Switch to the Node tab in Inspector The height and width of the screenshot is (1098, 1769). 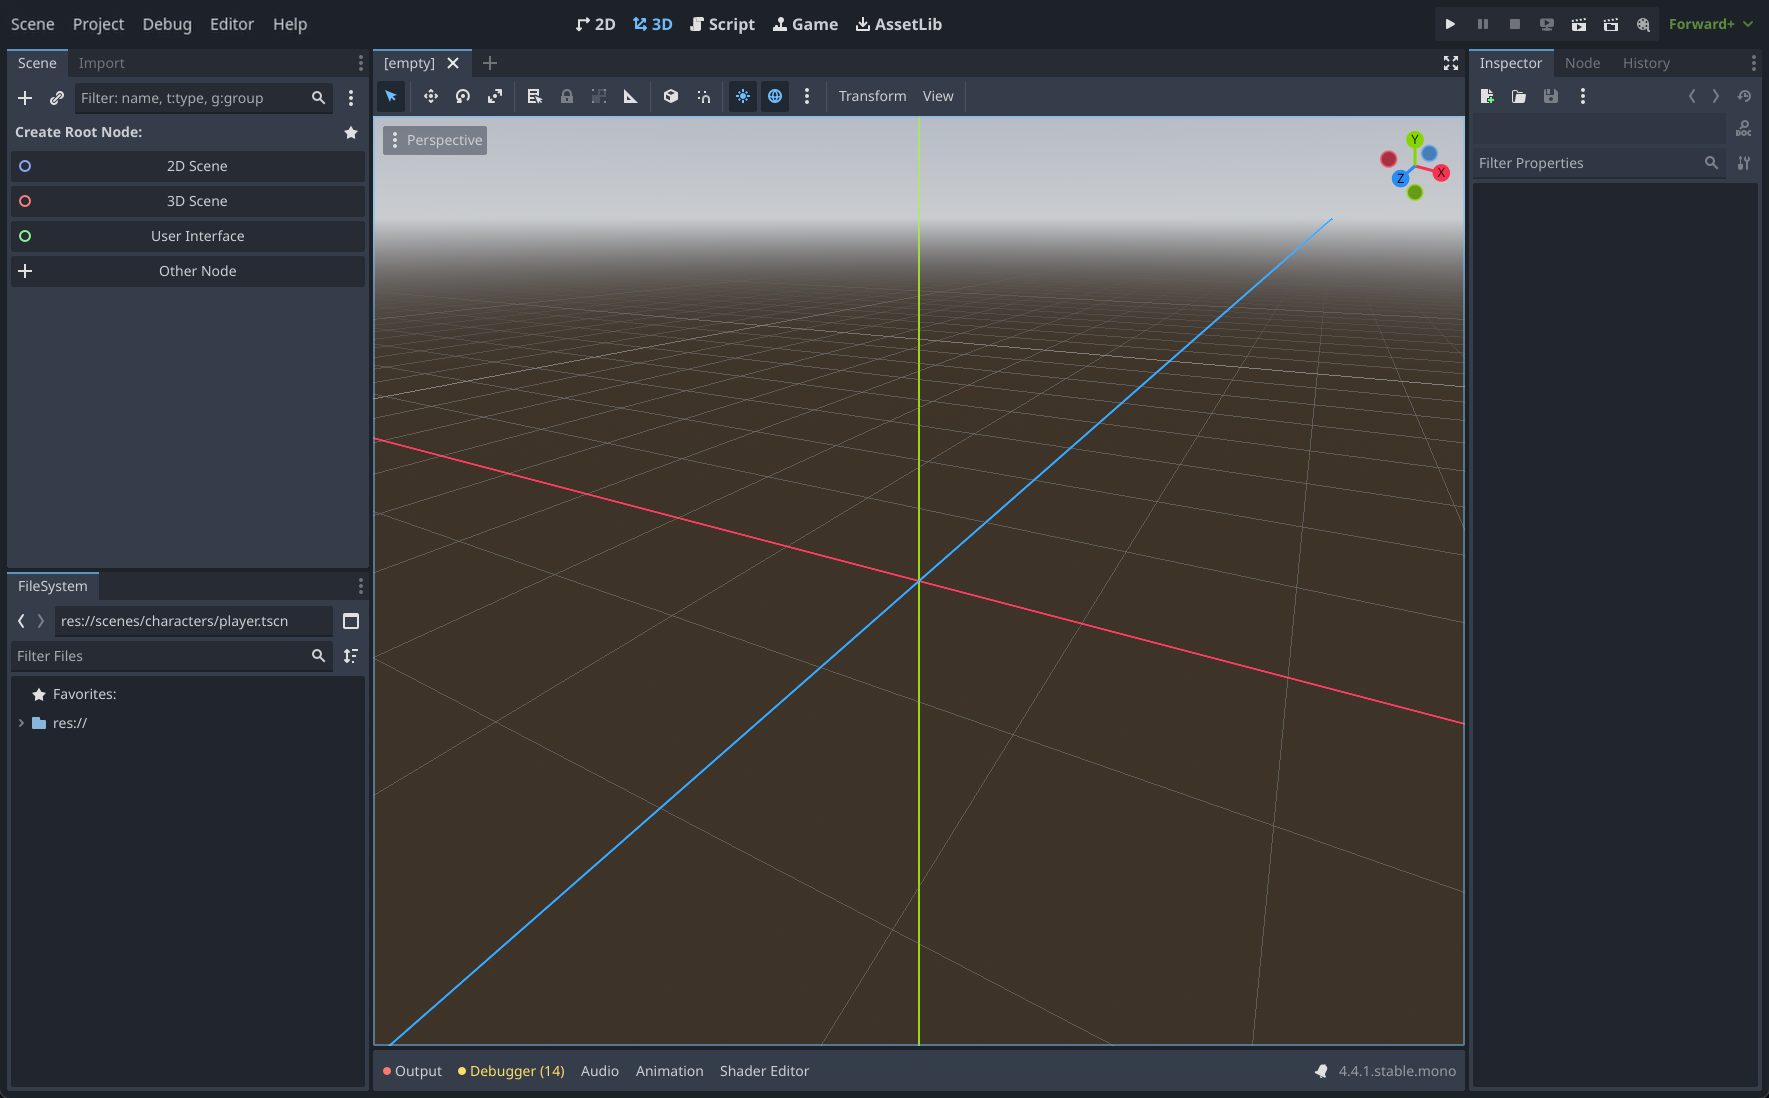[x=1582, y=62]
